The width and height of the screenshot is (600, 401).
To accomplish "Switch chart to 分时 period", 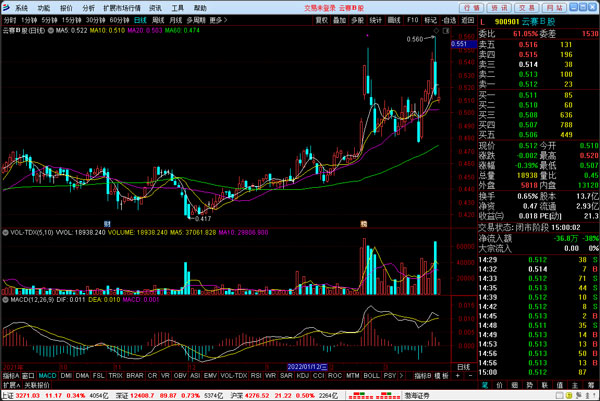I will (10, 20).
